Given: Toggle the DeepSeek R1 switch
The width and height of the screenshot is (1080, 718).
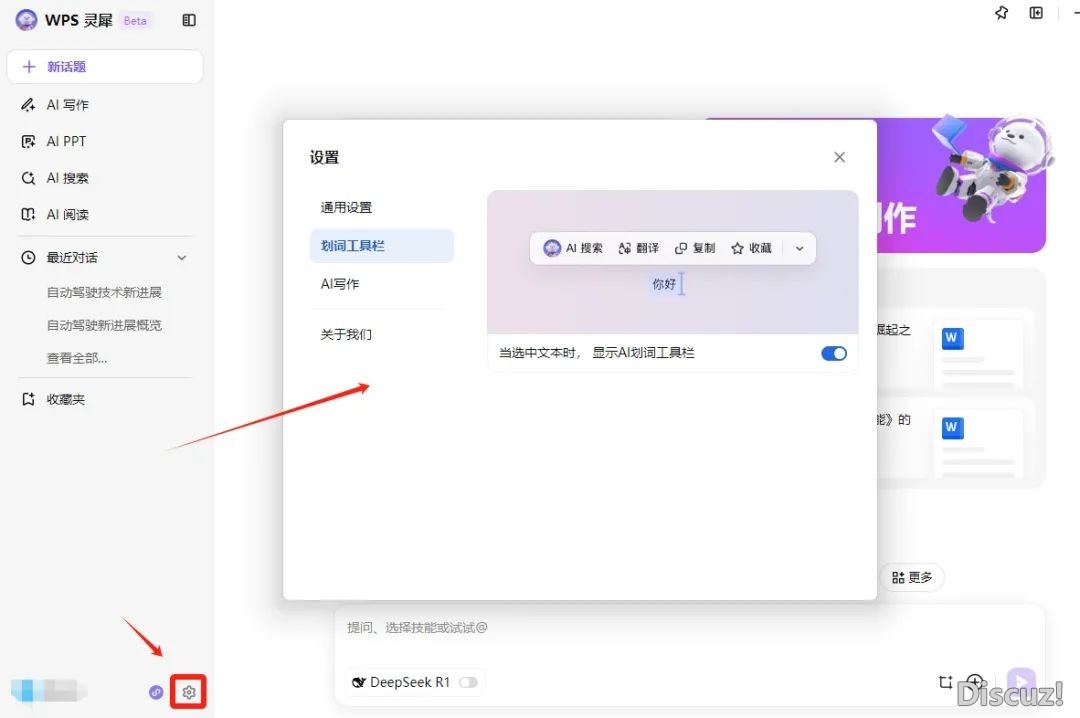Looking at the screenshot, I should [x=468, y=682].
